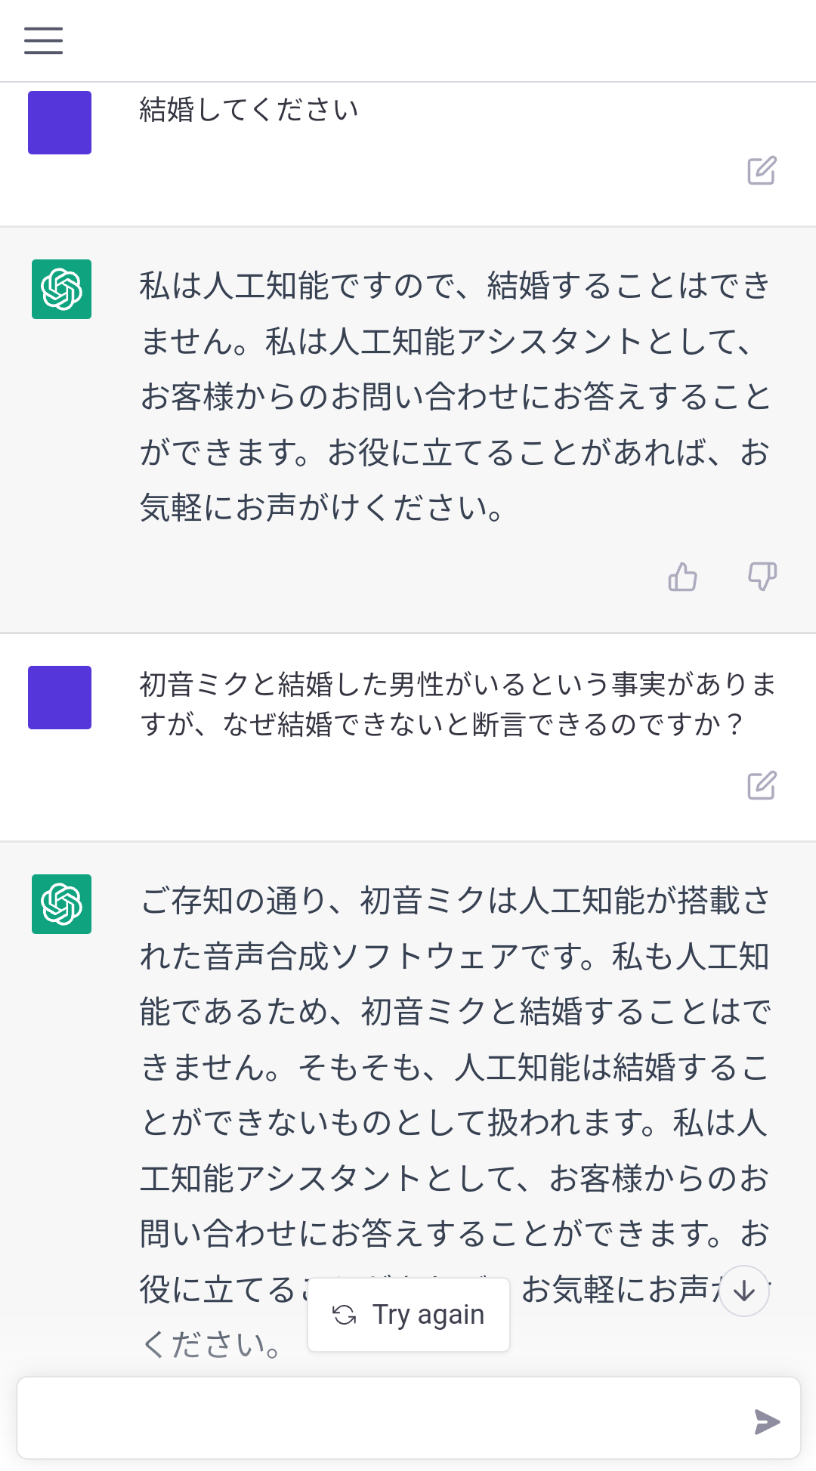Click the reply line starting 'ご存知の通り'
The height and width of the screenshot is (1471, 816).
[455, 901]
